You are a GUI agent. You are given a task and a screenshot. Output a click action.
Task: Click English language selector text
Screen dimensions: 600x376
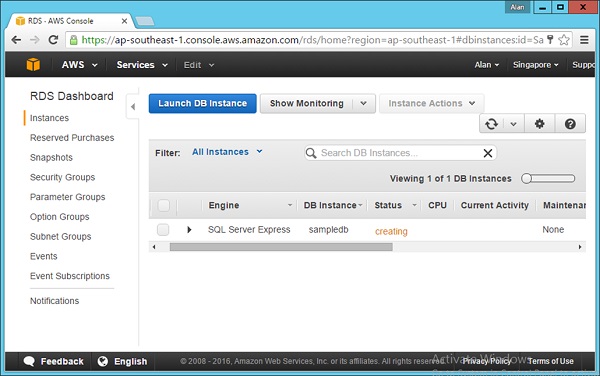click(x=130, y=361)
